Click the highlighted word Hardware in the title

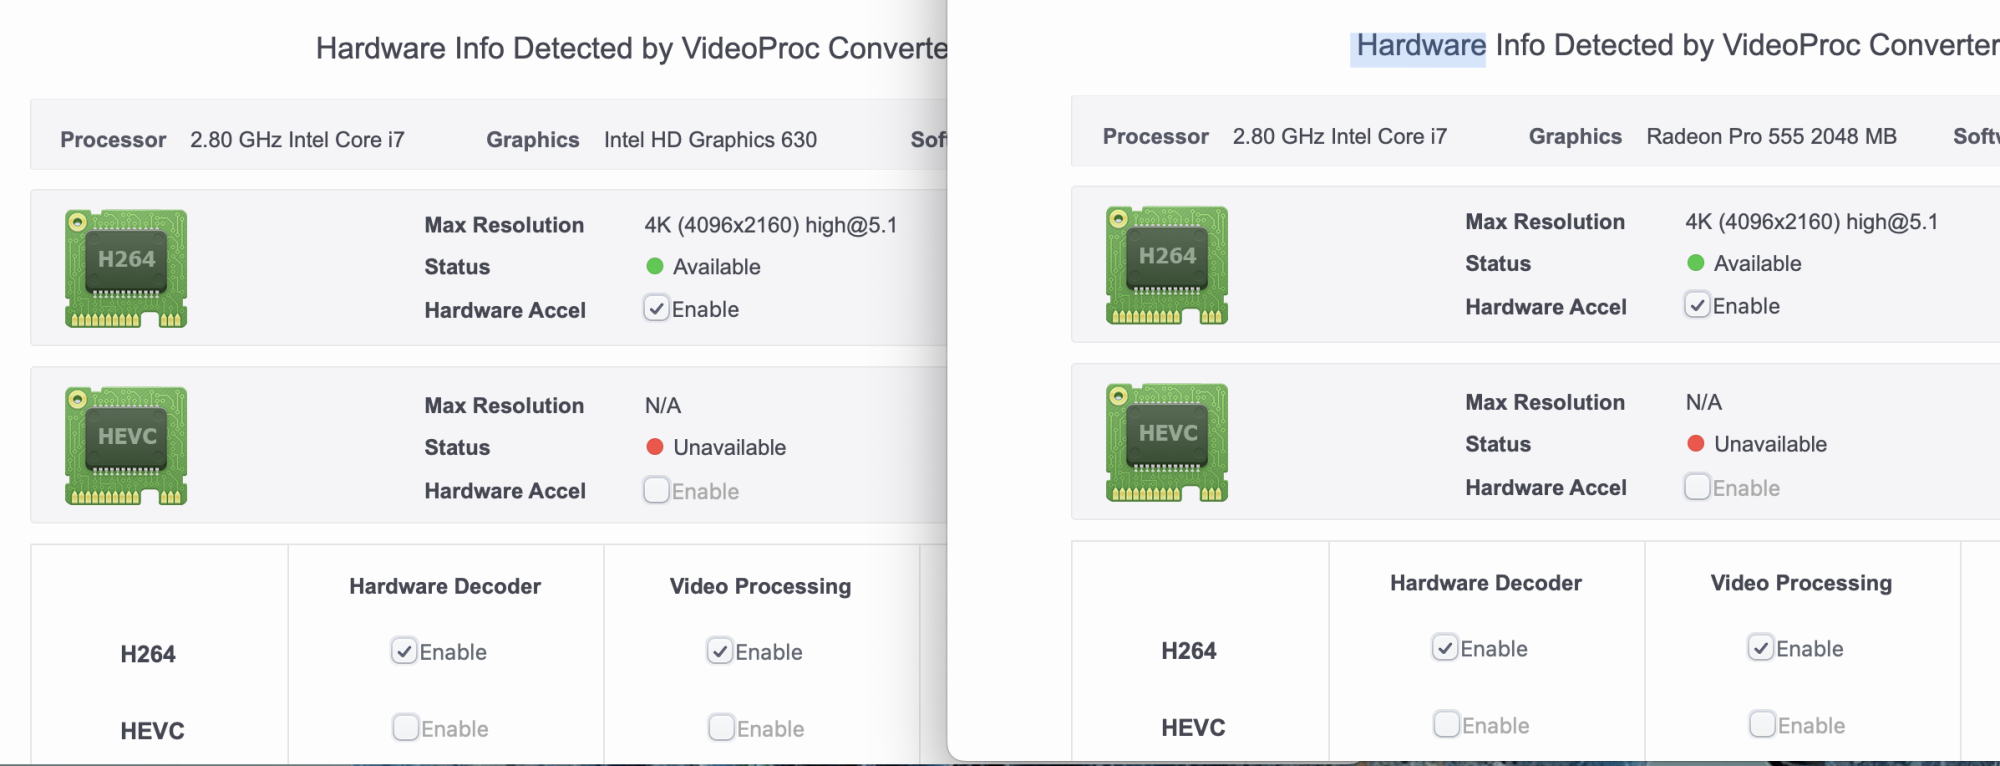[1420, 46]
